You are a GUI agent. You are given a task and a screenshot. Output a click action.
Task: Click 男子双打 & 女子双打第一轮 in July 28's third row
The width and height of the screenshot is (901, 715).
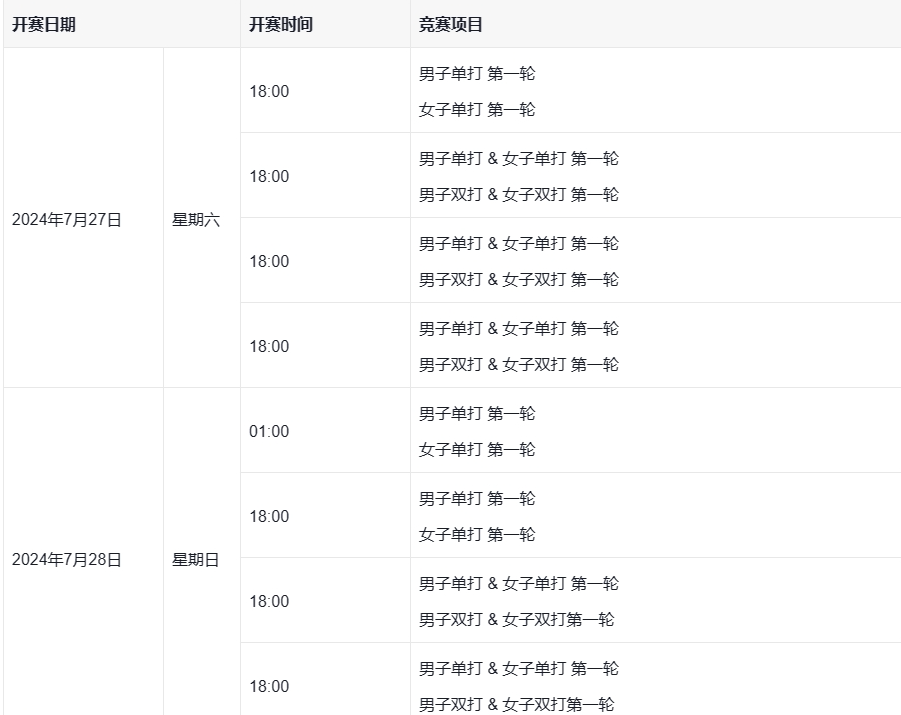516,619
